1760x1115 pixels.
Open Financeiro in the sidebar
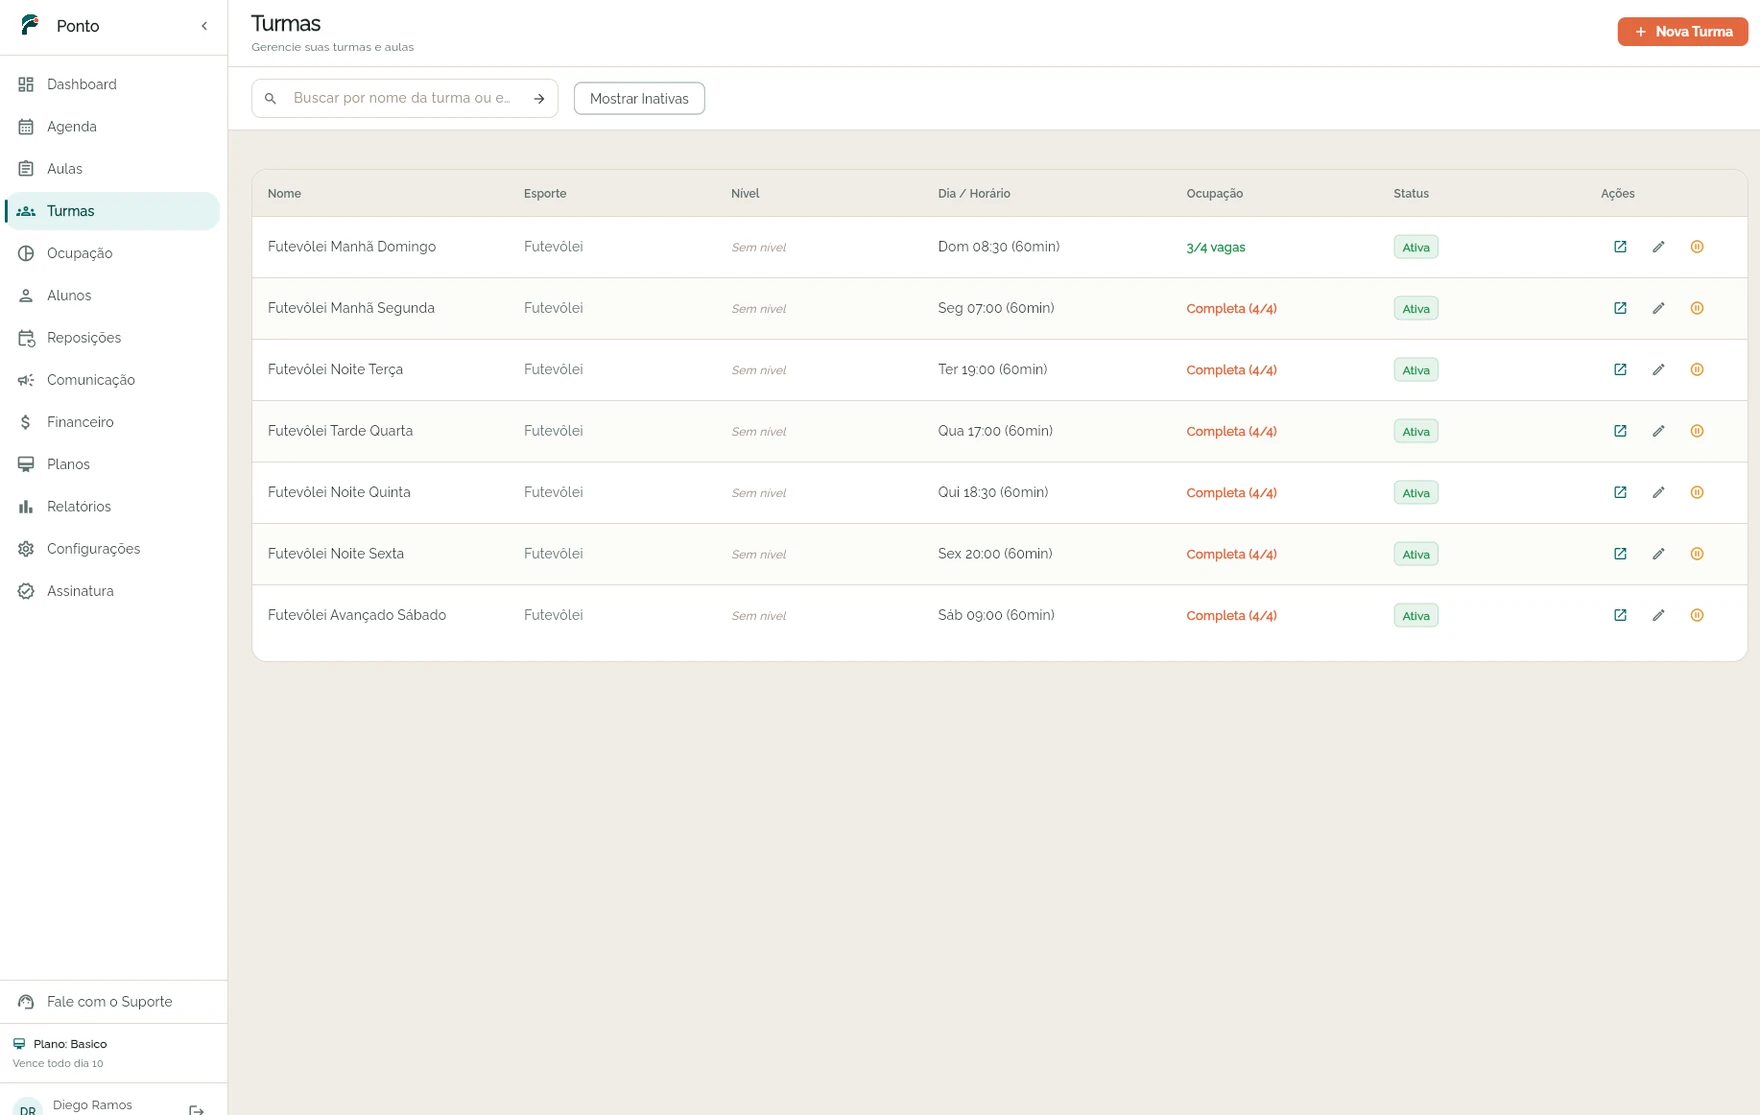pos(113,422)
